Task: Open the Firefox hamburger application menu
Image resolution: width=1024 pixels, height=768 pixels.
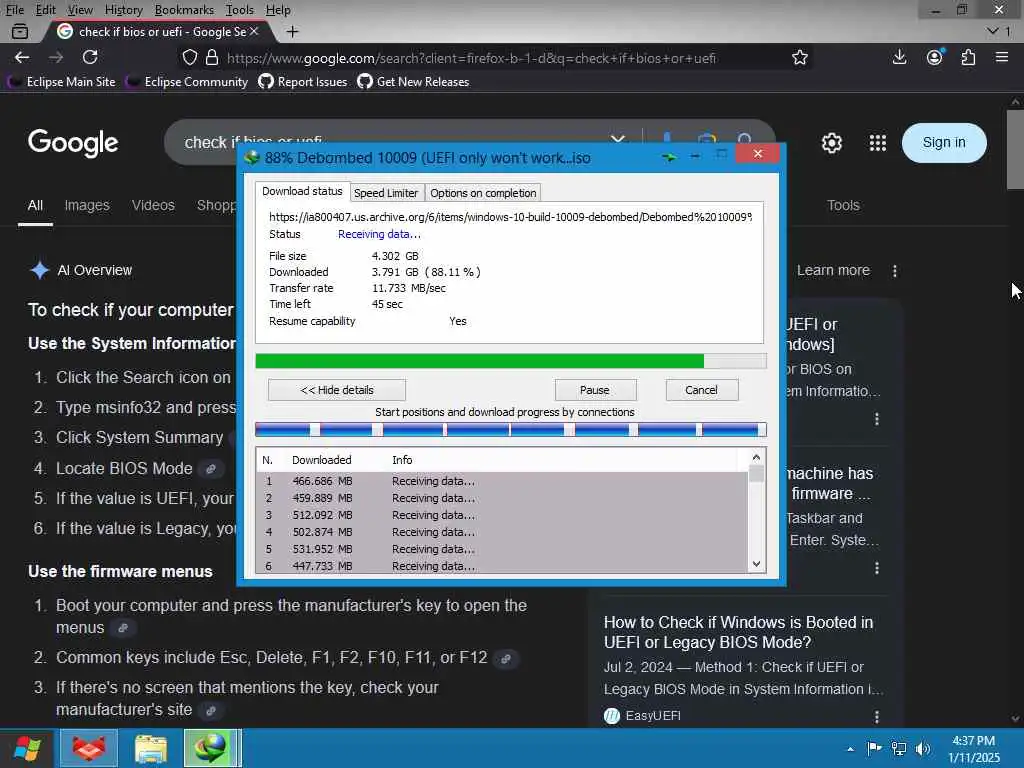Action: pos(1002,57)
